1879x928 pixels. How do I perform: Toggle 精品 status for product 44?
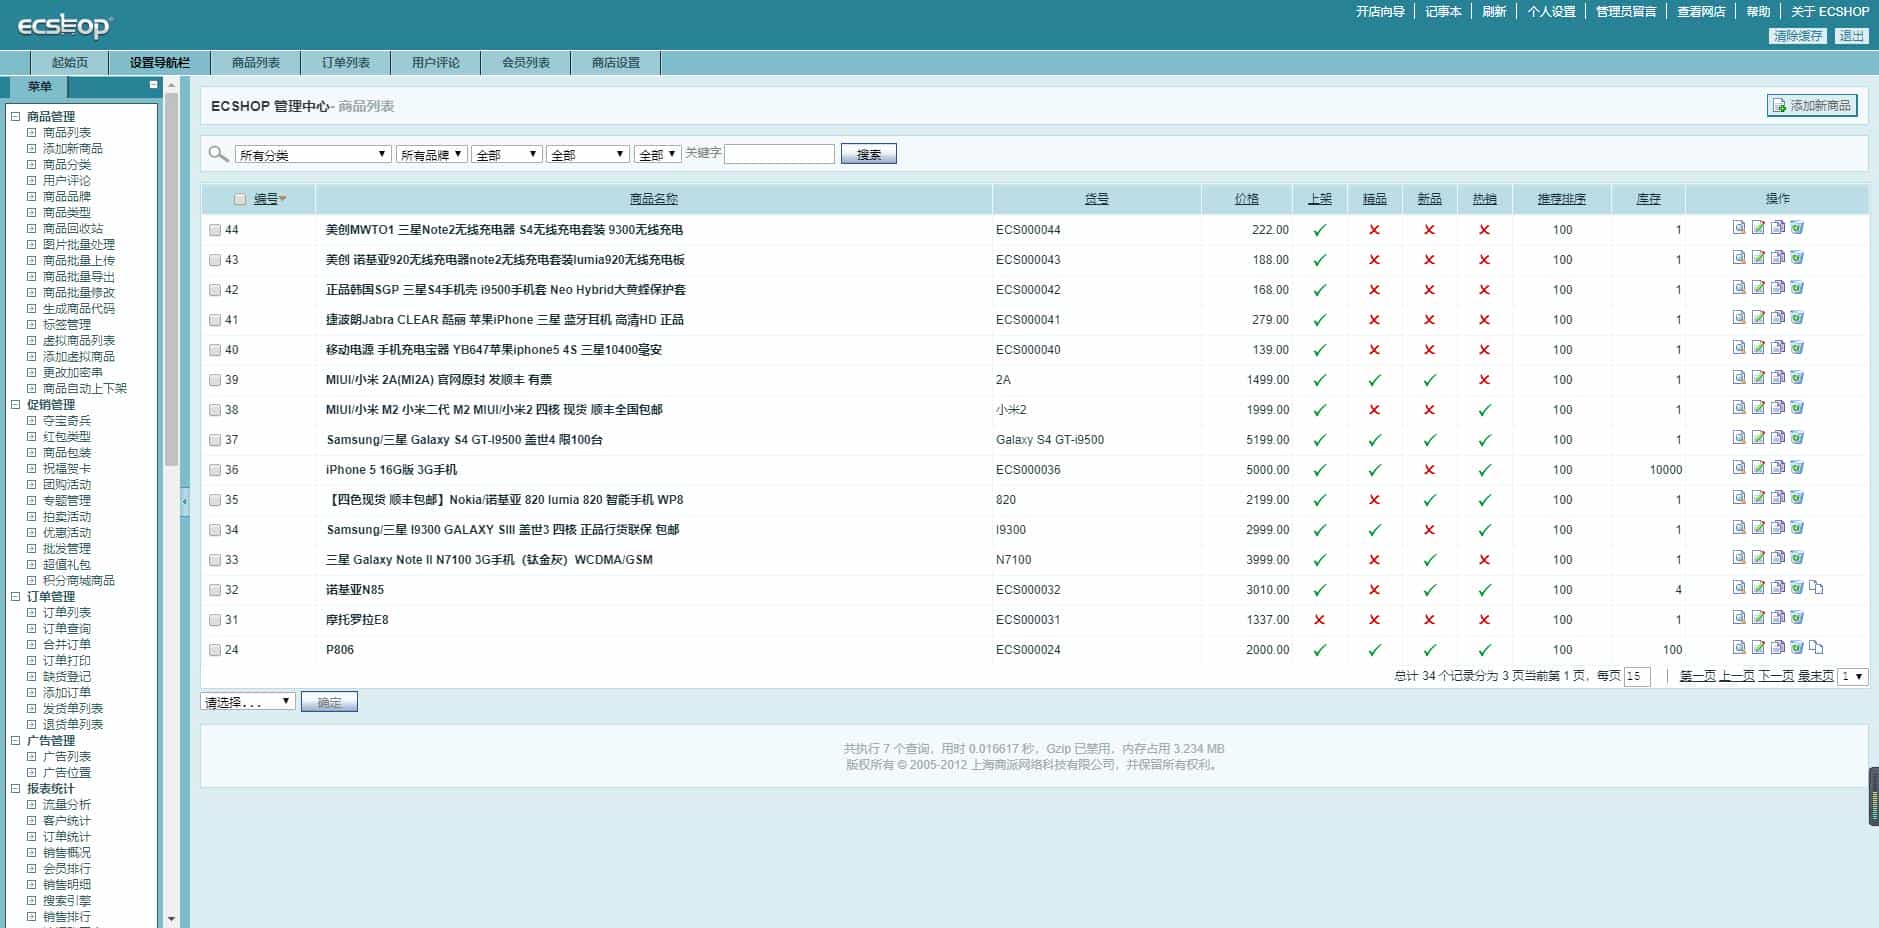(1376, 229)
